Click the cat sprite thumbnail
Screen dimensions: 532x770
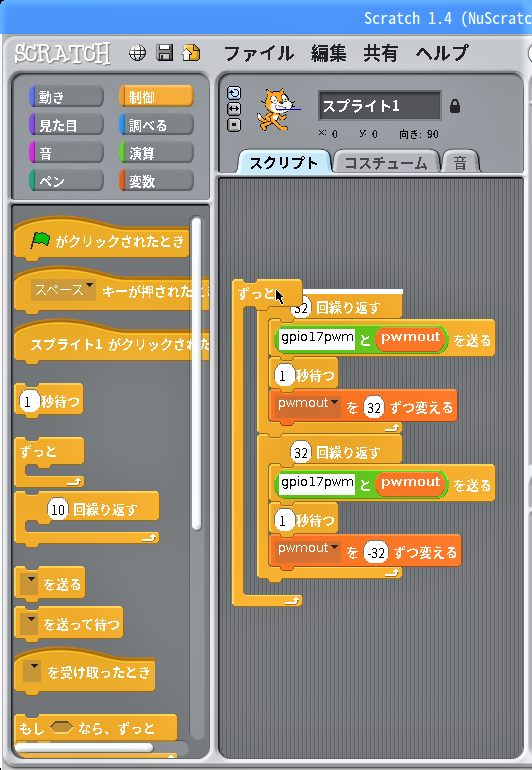277,109
